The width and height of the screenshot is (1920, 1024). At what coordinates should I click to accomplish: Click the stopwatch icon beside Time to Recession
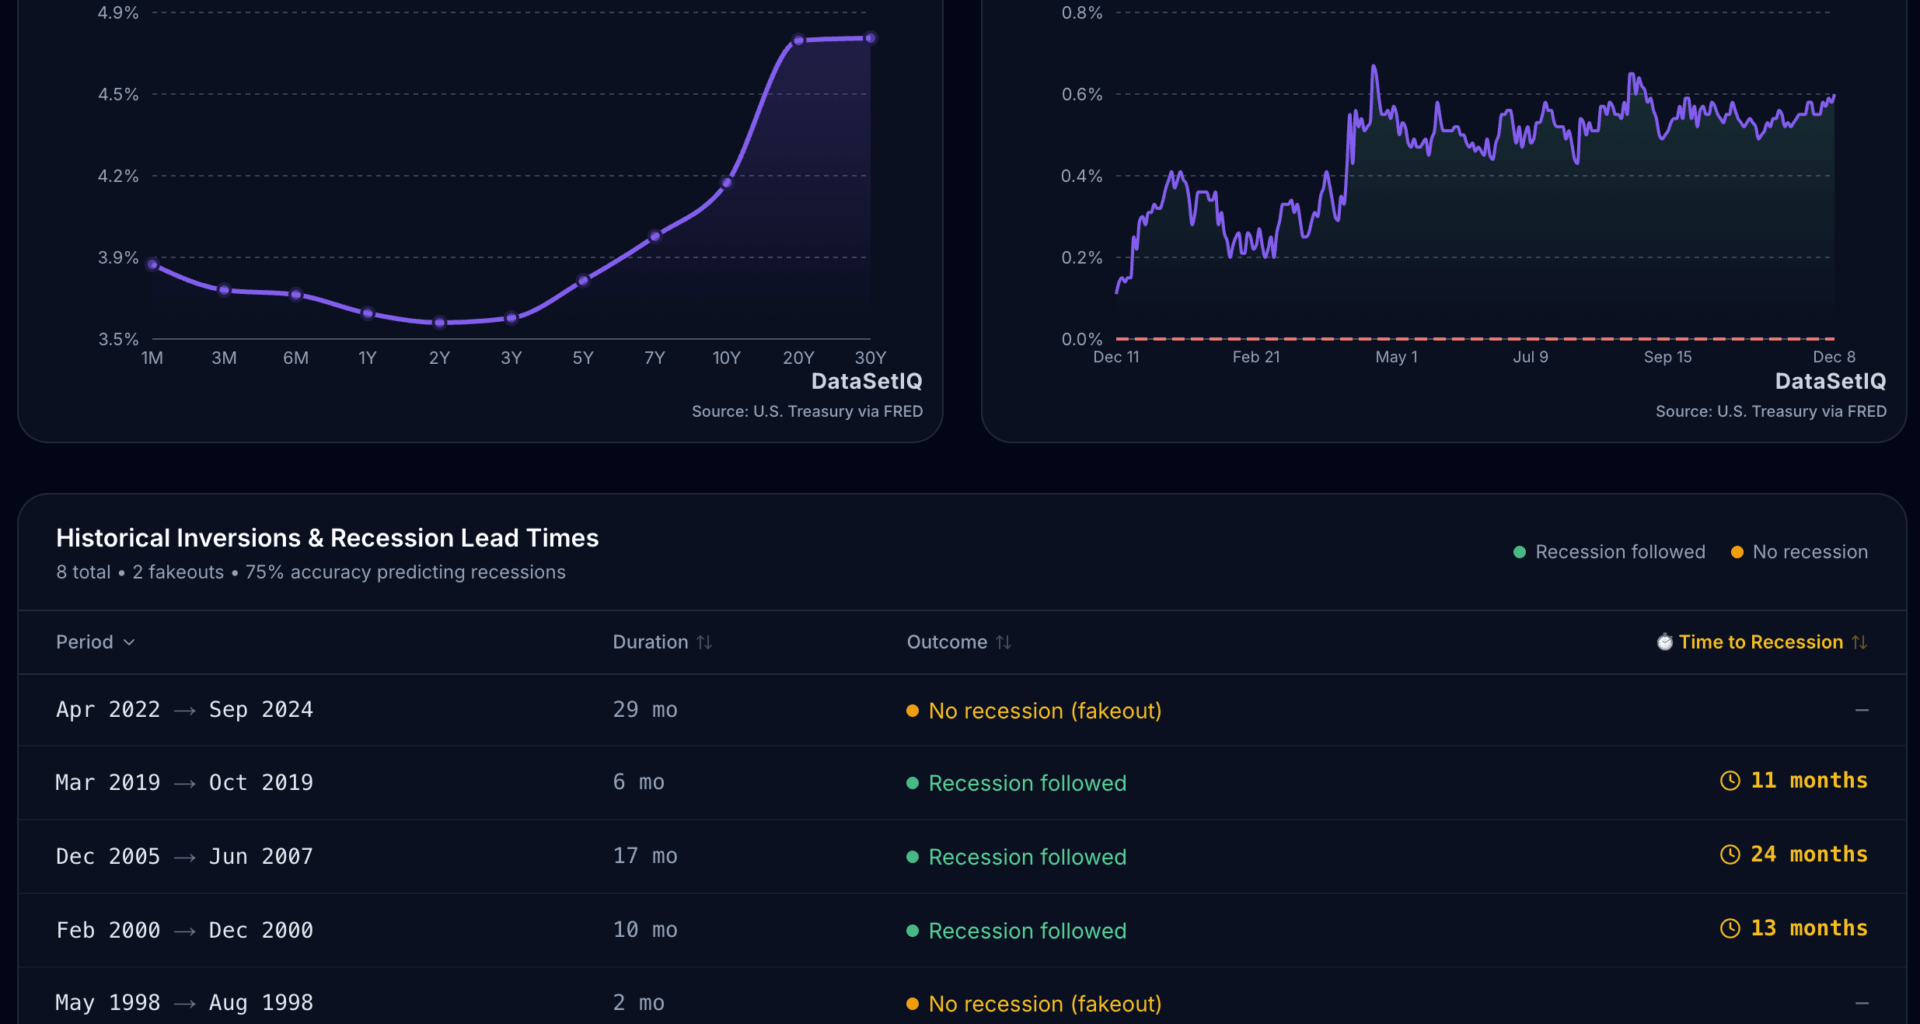1664,642
